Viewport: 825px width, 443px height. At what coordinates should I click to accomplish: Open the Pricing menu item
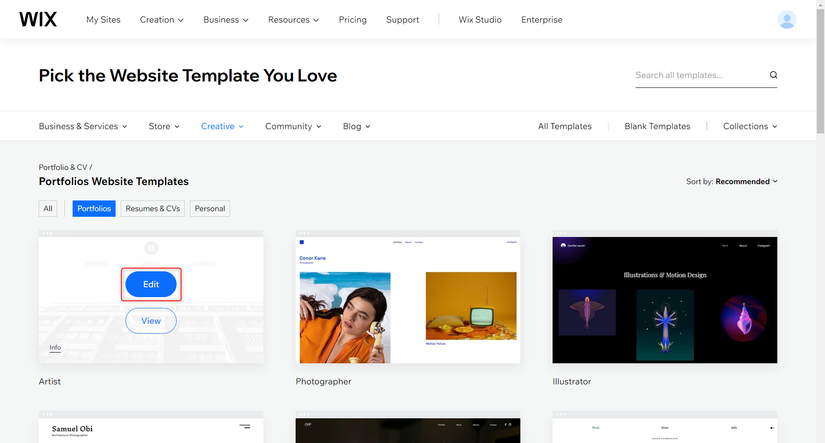tap(353, 19)
